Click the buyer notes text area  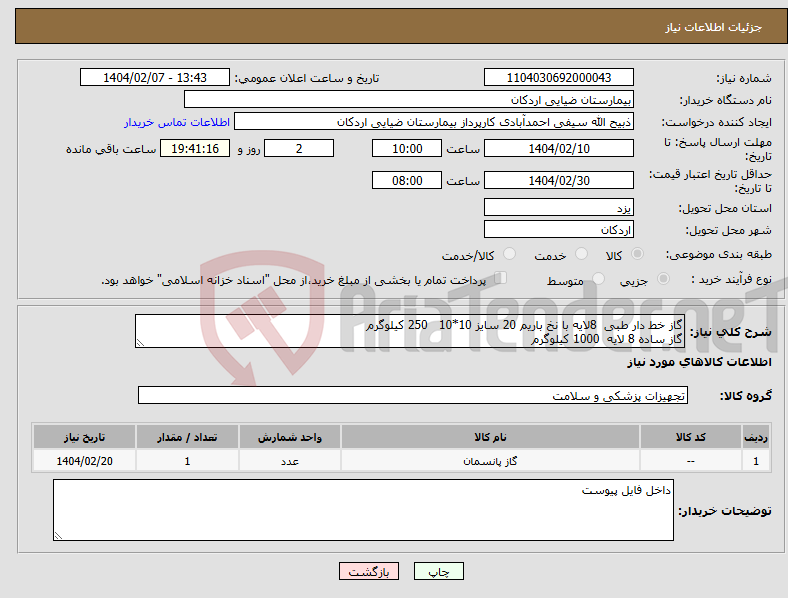[363, 510]
